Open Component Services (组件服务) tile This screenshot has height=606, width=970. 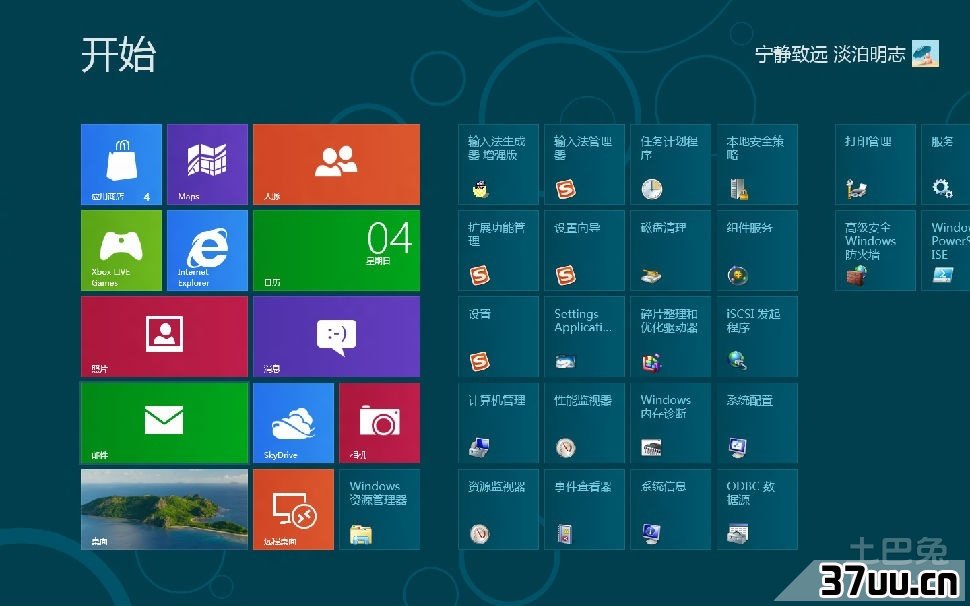757,250
